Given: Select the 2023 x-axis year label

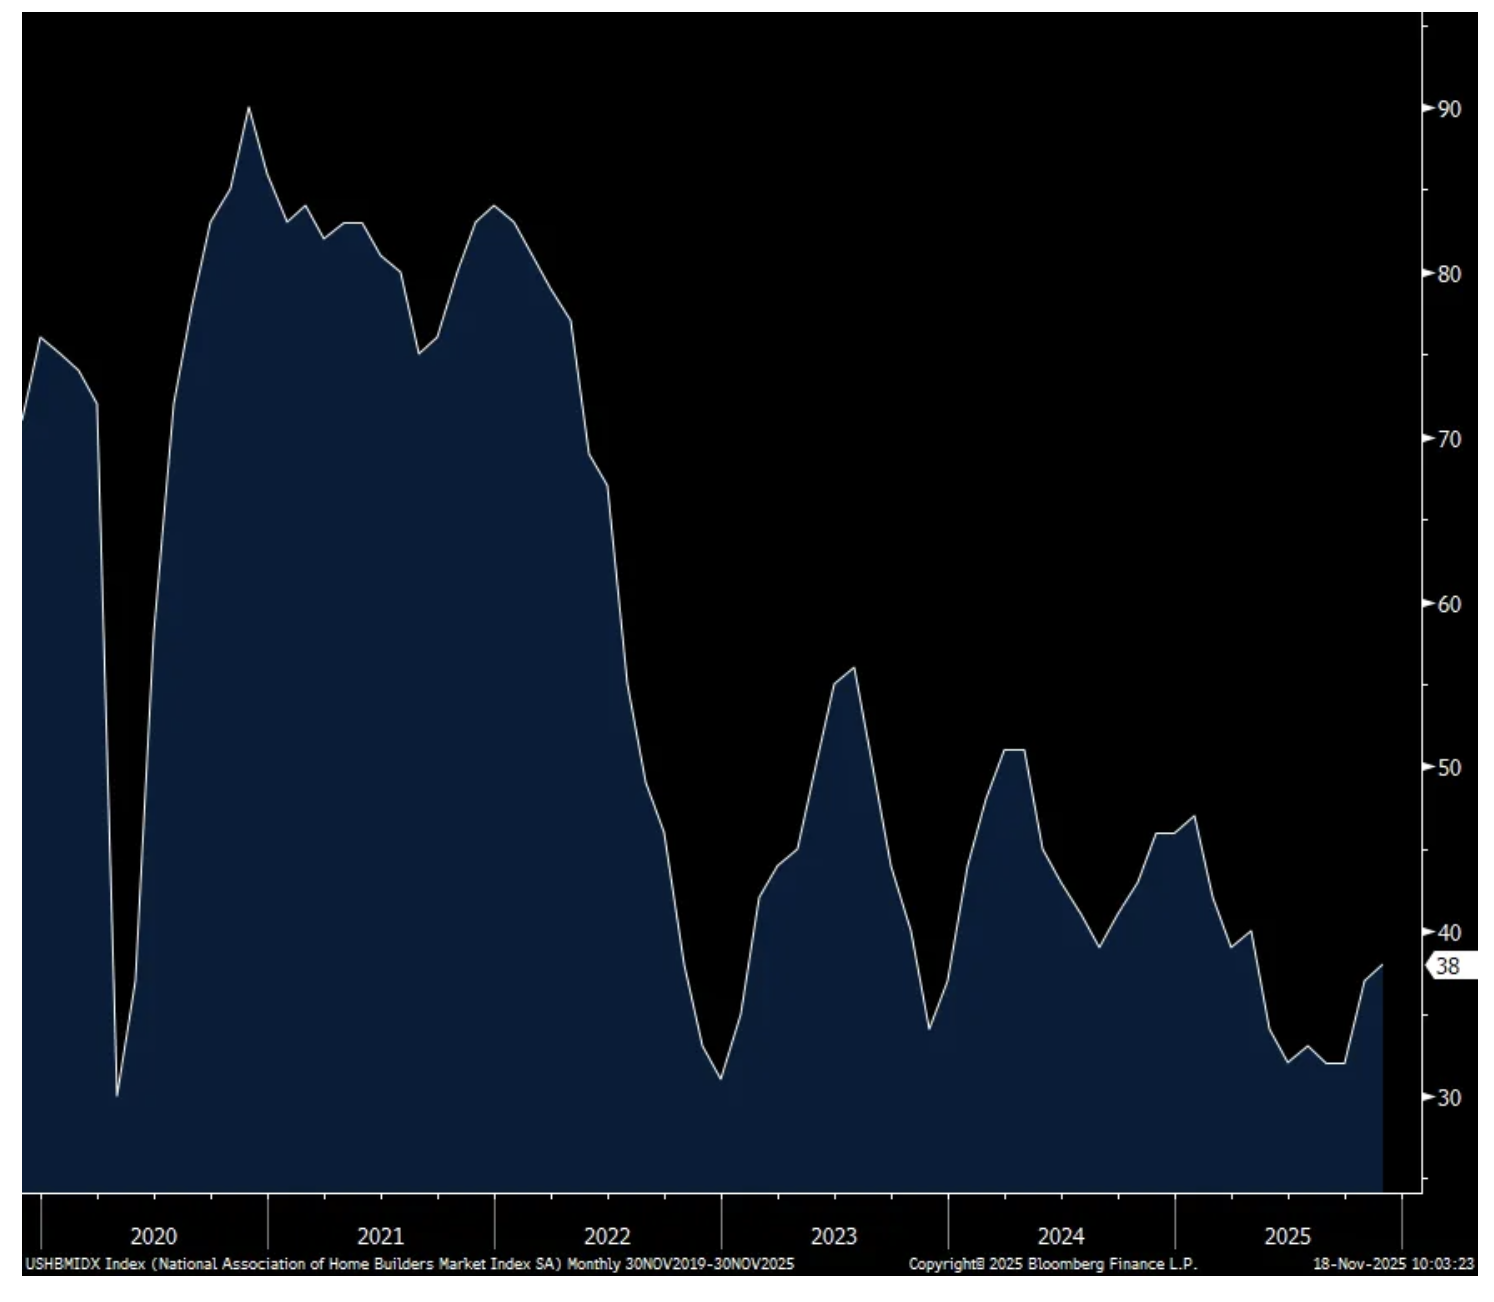Looking at the screenshot, I should click(x=834, y=1236).
